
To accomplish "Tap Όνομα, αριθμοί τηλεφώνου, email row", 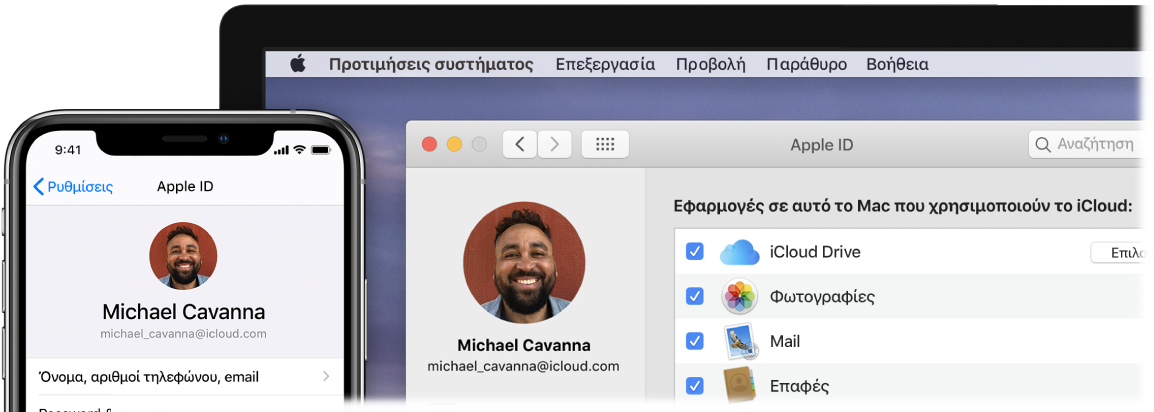I will (185, 377).
